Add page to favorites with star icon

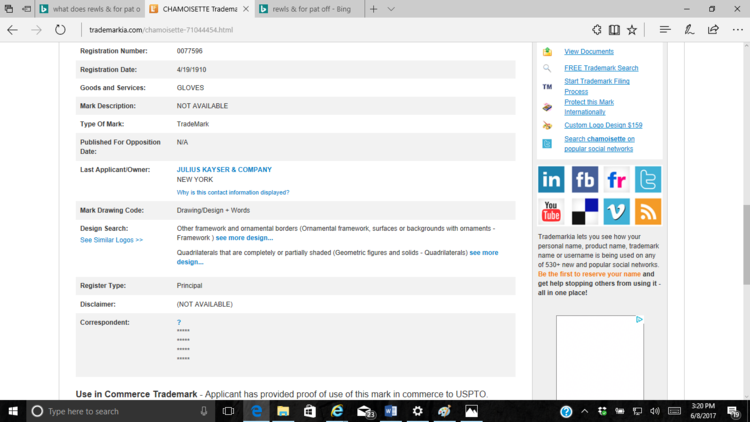pyautogui.click(x=632, y=30)
